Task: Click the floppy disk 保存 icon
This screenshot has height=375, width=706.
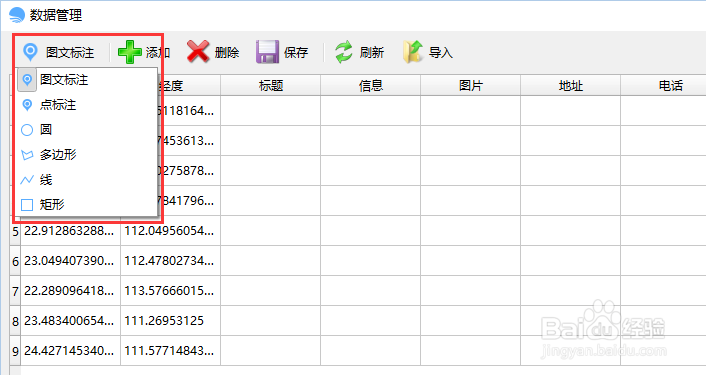Action: [x=267, y=52]
